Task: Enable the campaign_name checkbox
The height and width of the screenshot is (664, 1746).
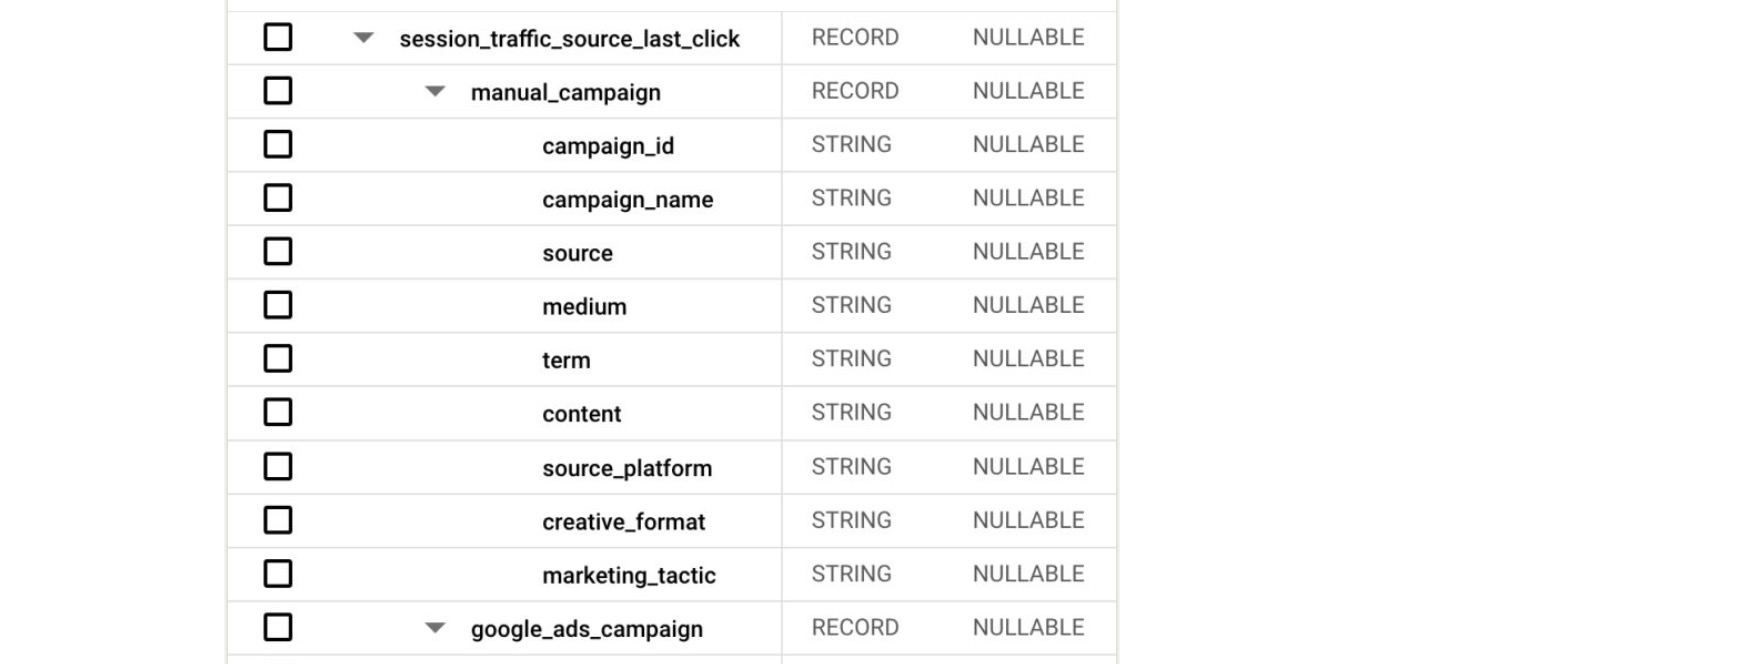Action: pos(277,198)
